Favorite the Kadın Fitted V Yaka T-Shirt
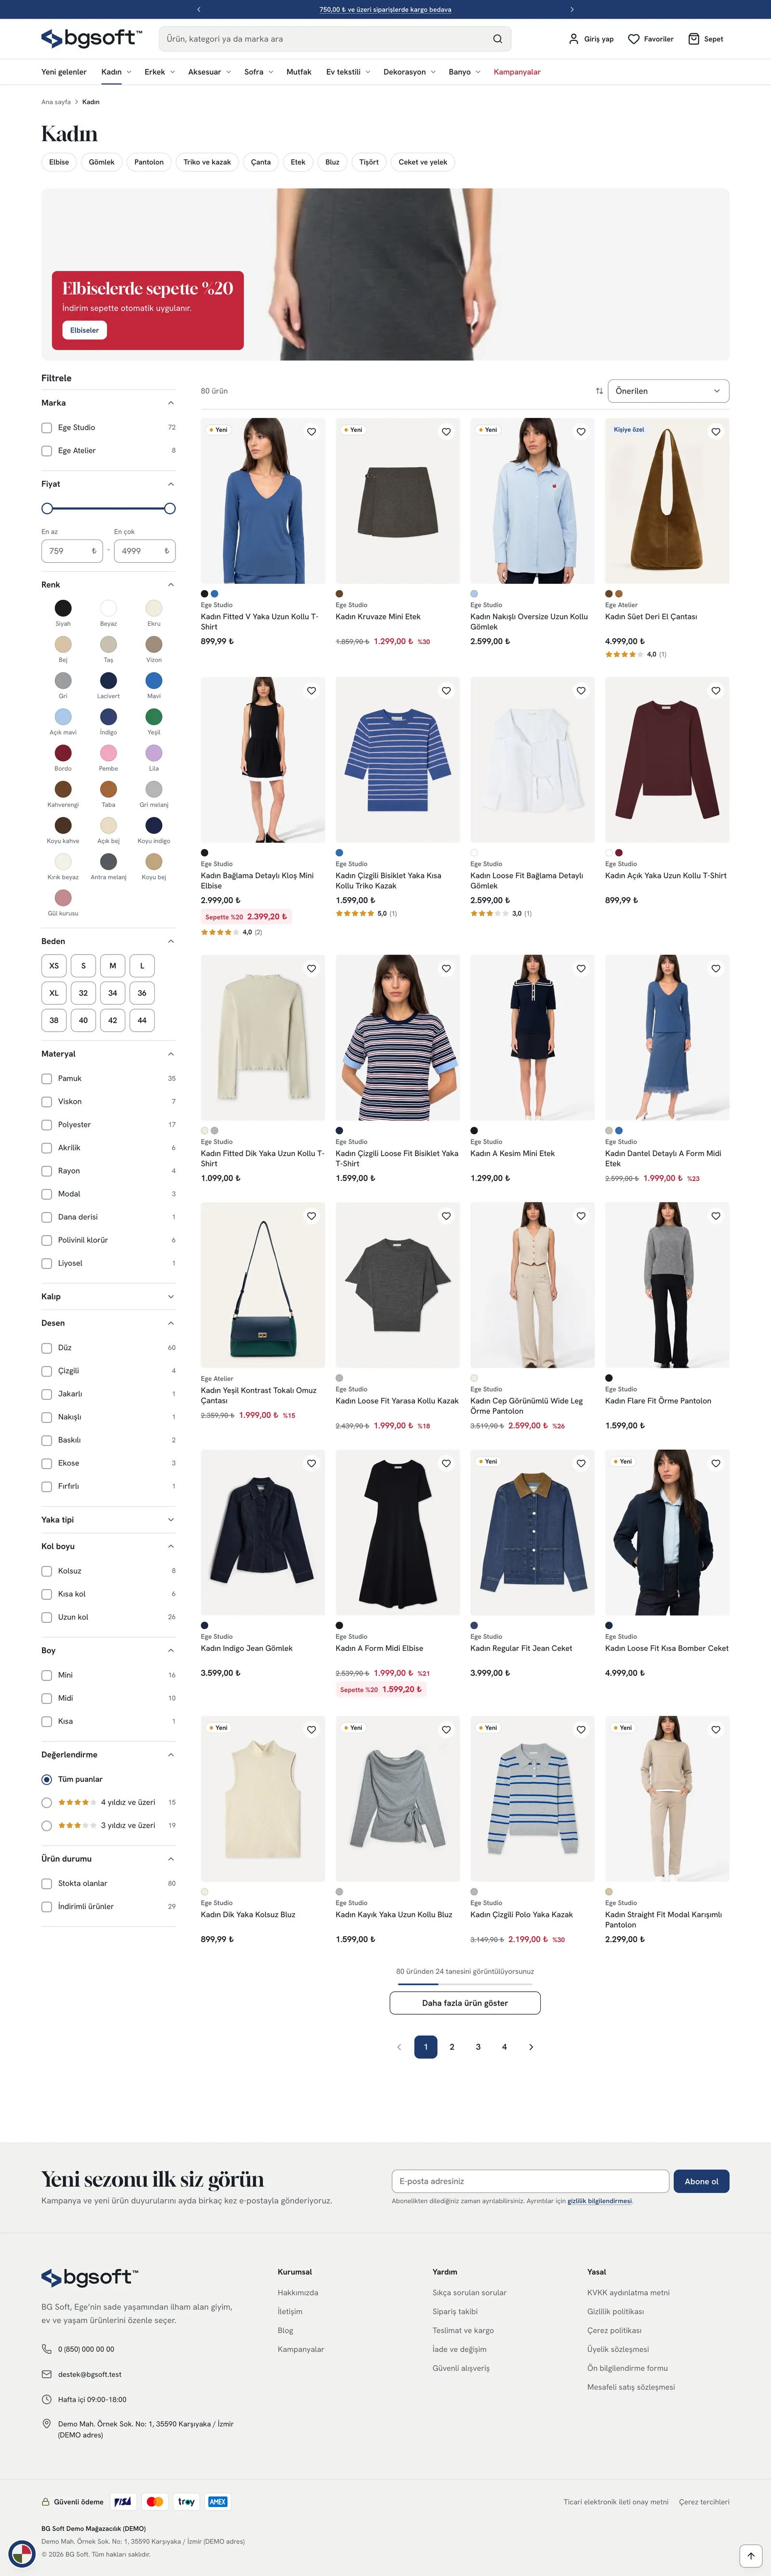 point(311,432)
